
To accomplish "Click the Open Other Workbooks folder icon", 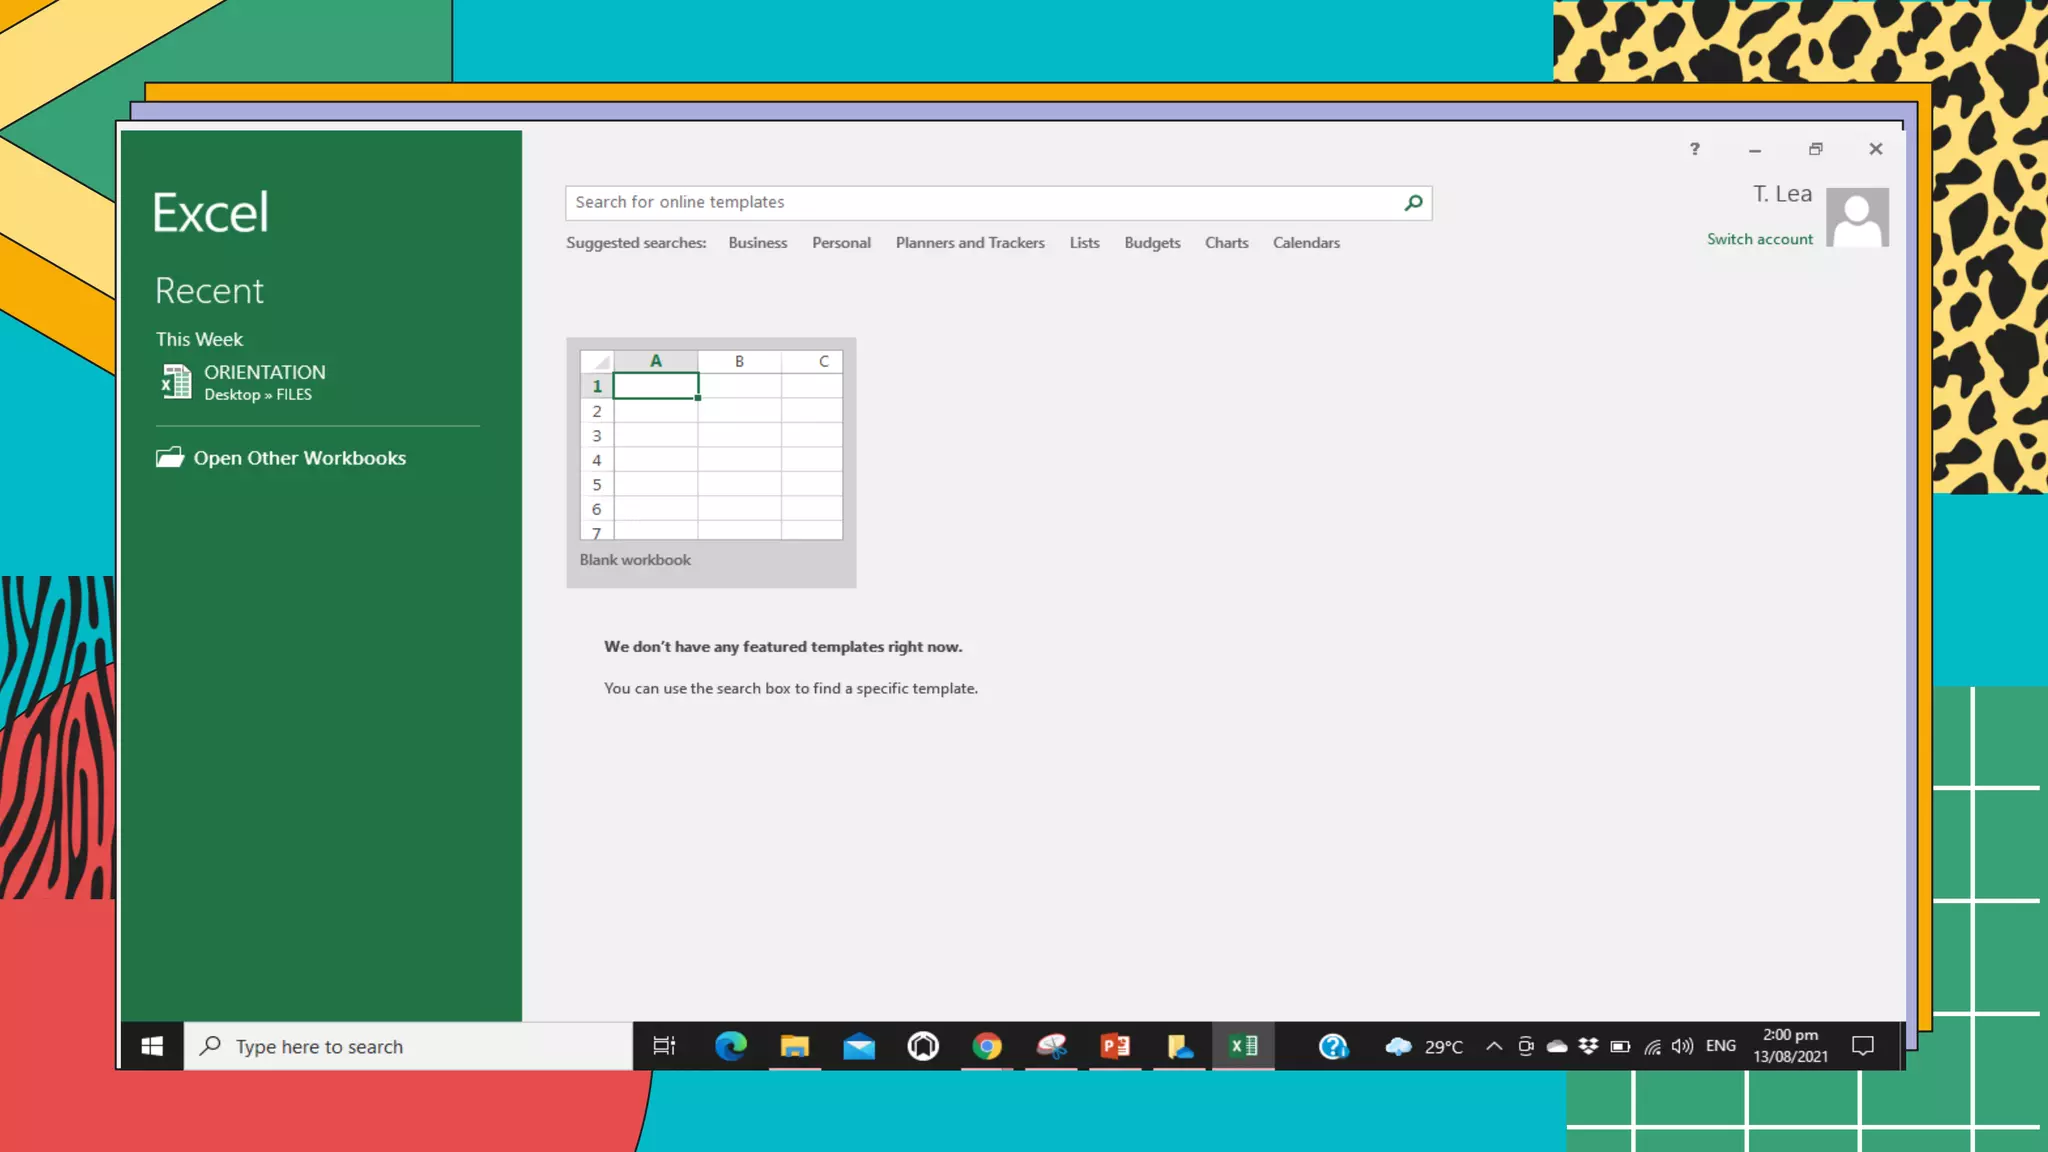I will [x=170, y=458].
